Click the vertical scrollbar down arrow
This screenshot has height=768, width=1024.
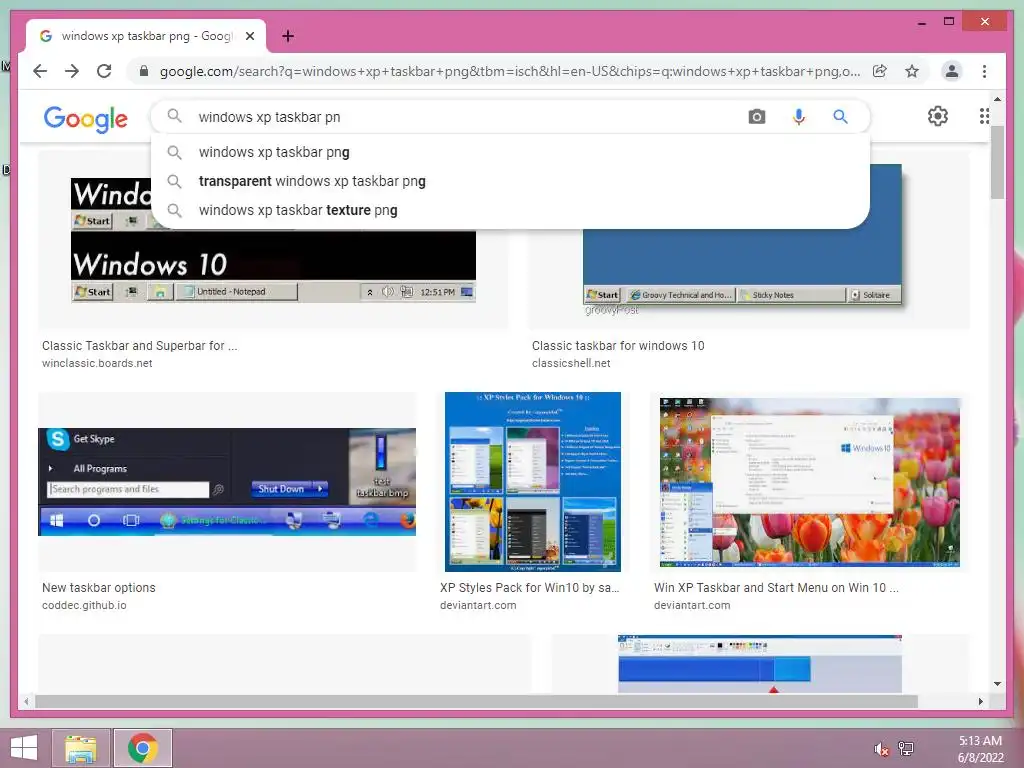coord(997,684)
